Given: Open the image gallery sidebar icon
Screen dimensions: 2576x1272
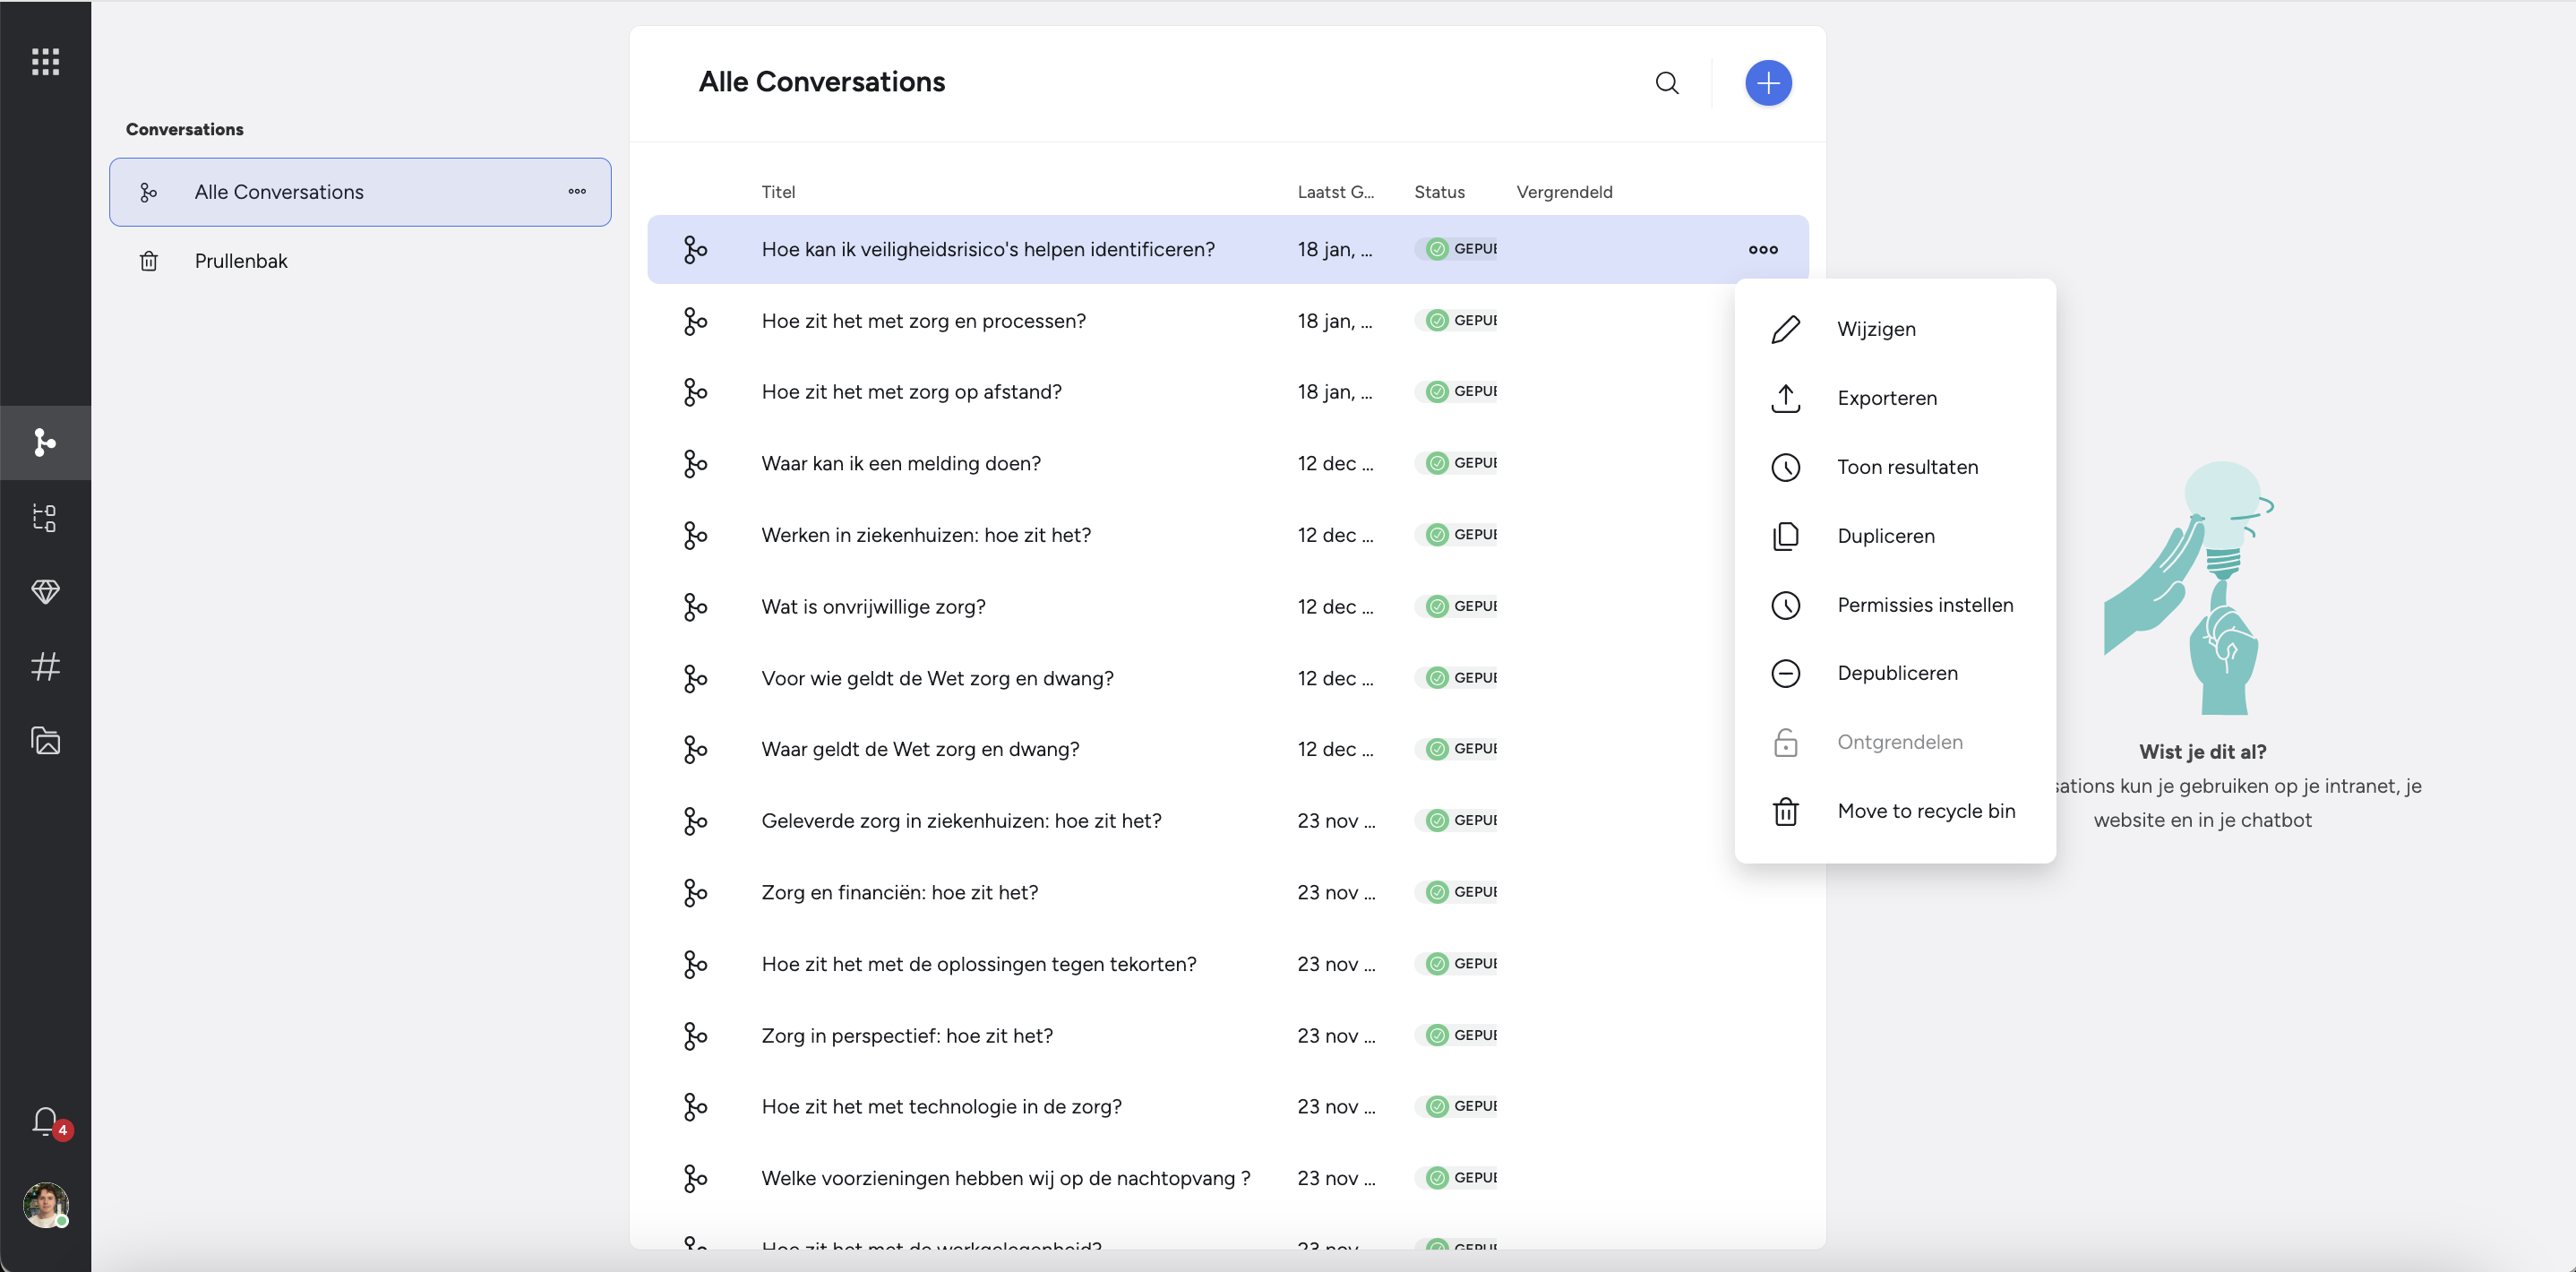Looking at the screenshot, I should [45, 741].
